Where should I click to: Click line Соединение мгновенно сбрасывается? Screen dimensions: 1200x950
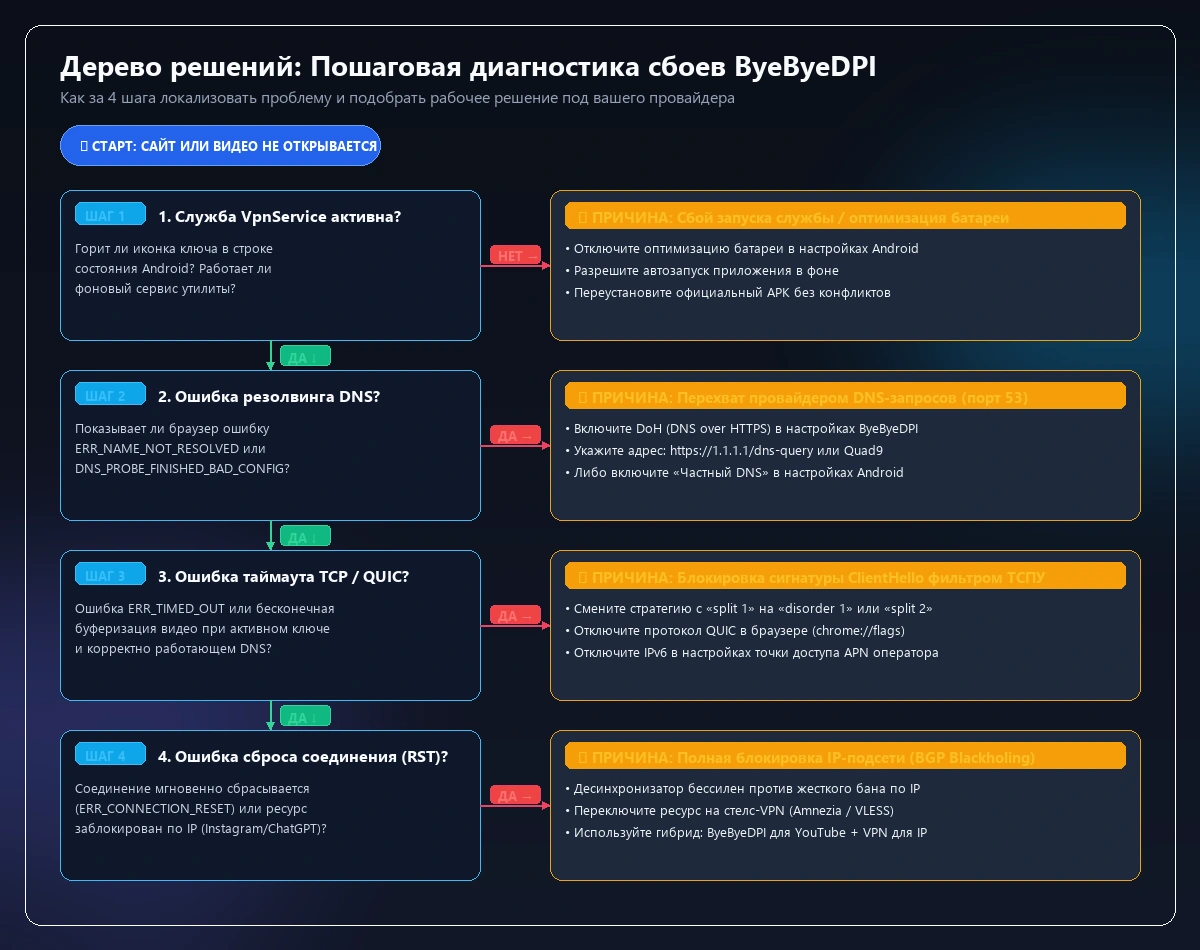192,789
